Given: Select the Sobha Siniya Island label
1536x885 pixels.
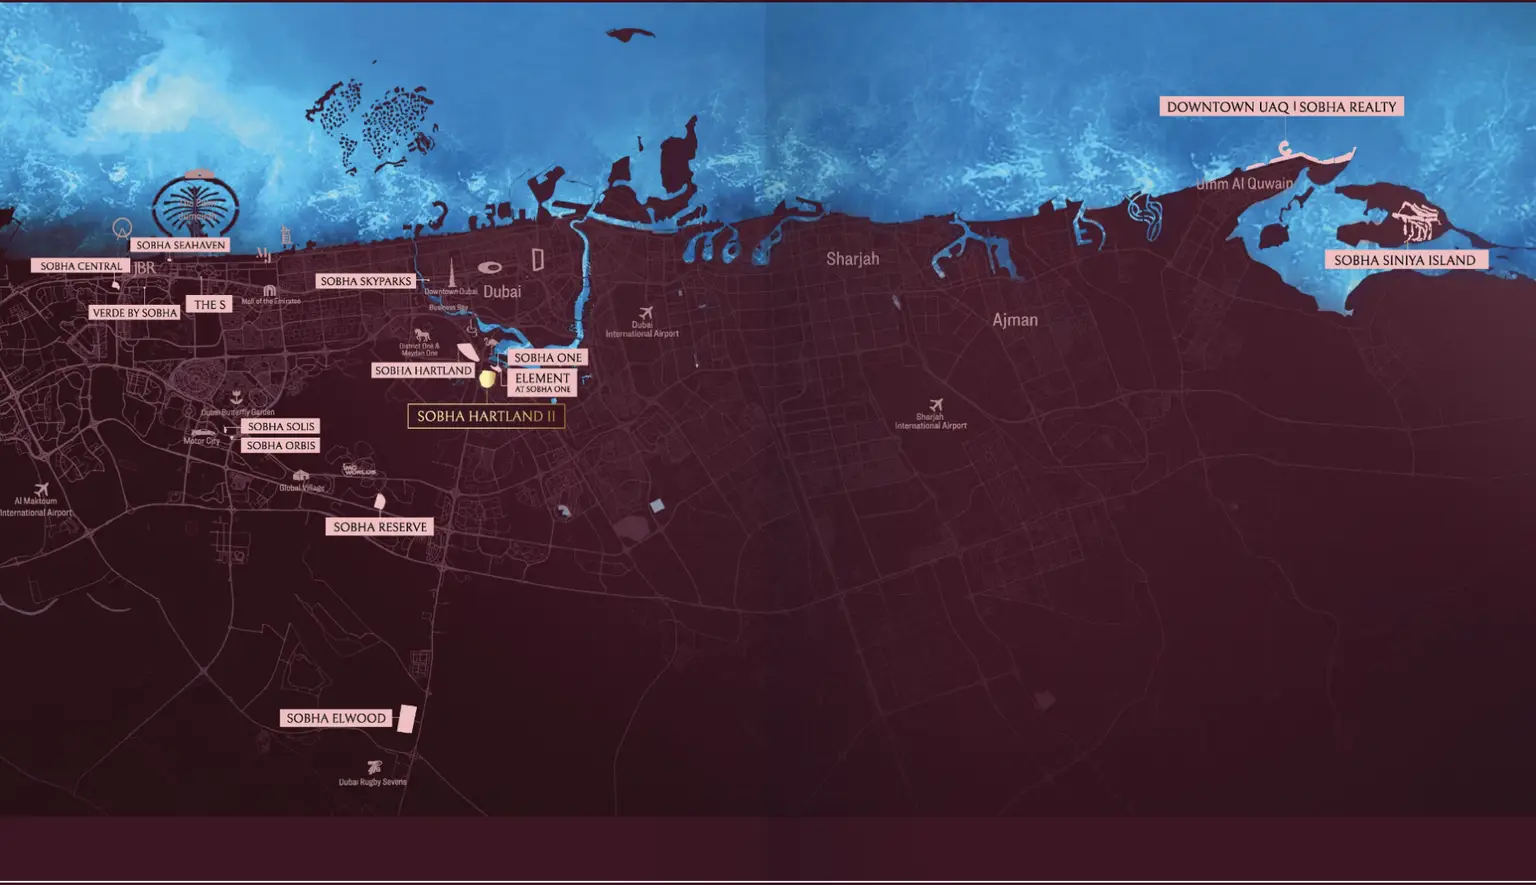Looking at the screenshot, I should (x=1405, y=260).
